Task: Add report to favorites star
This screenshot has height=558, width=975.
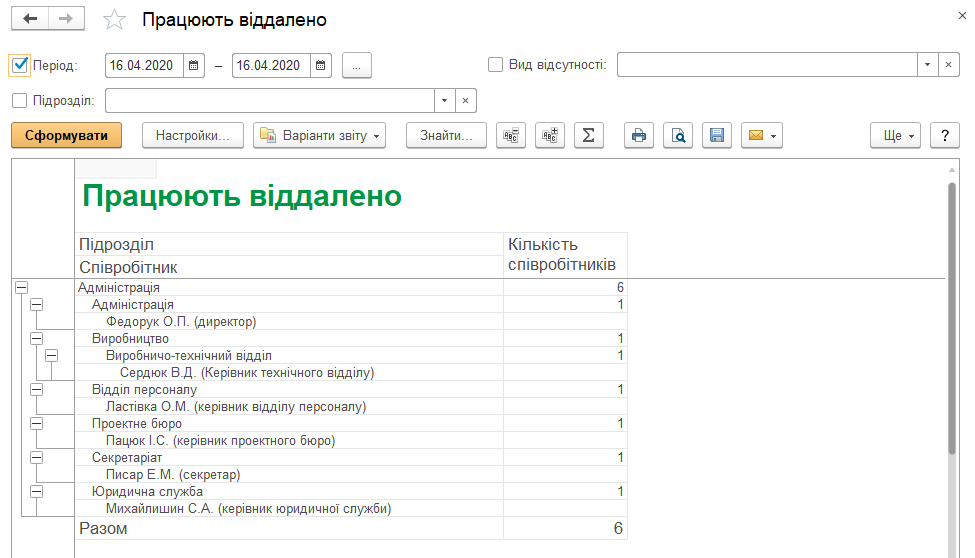Action: [116, 20]
